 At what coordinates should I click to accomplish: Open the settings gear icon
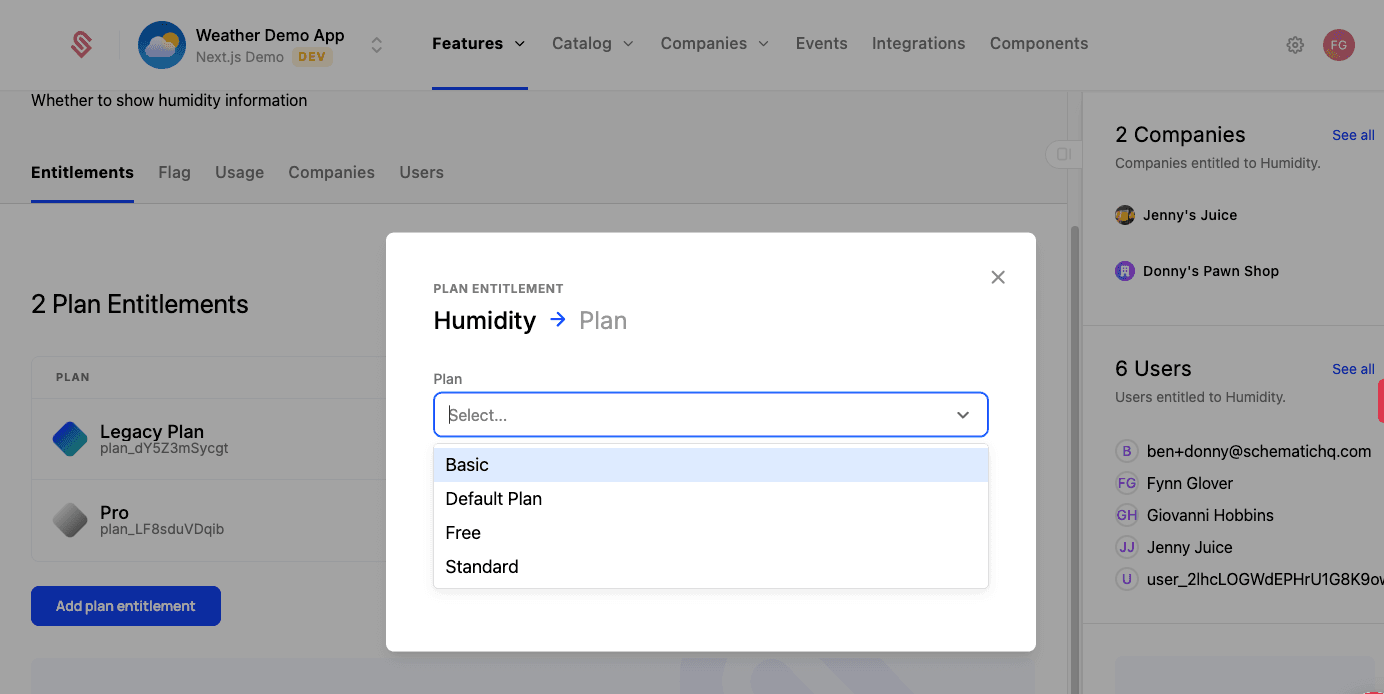pos(1295,45)
